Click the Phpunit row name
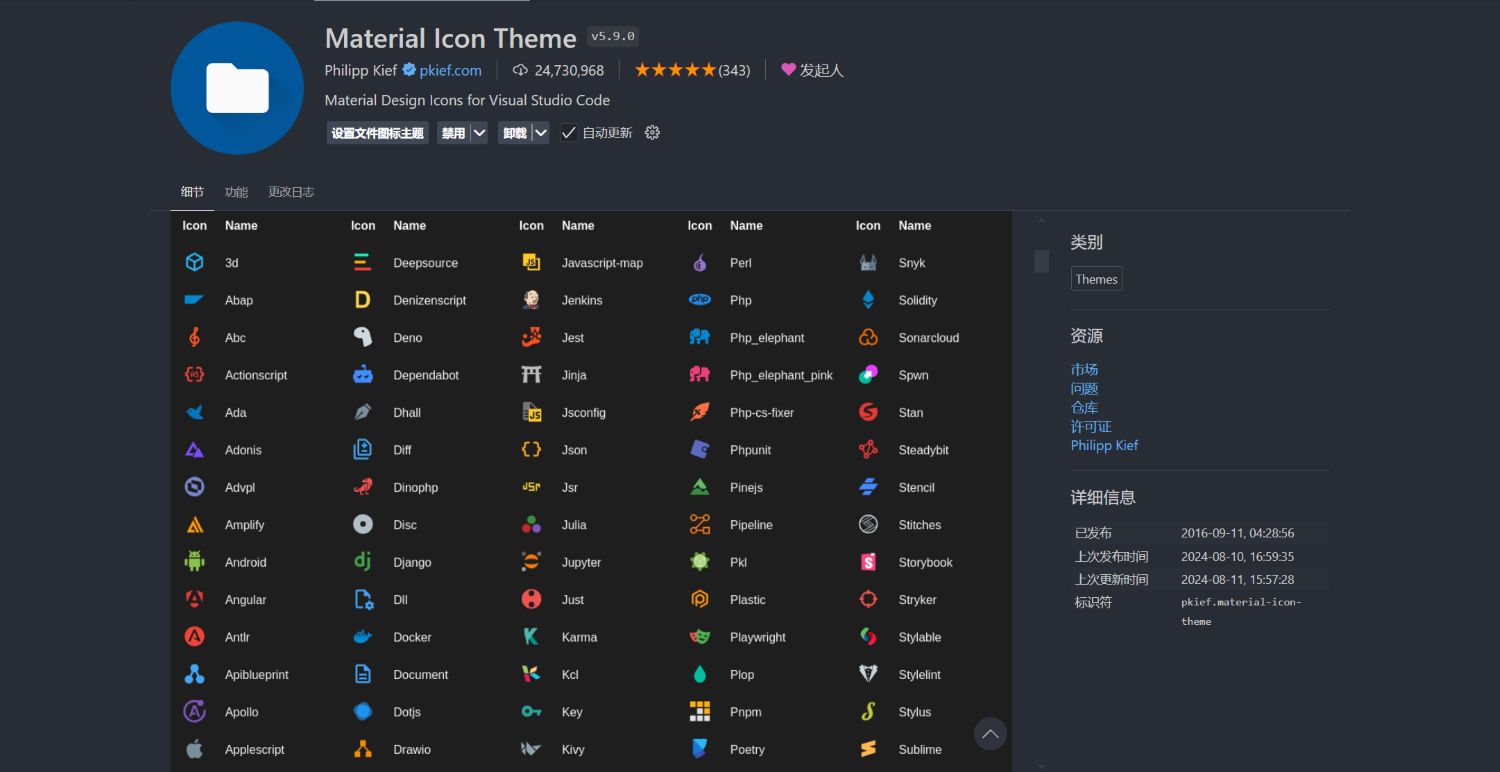The height and width of the screenshot is (772, 1500). click(x=750, y=450)
